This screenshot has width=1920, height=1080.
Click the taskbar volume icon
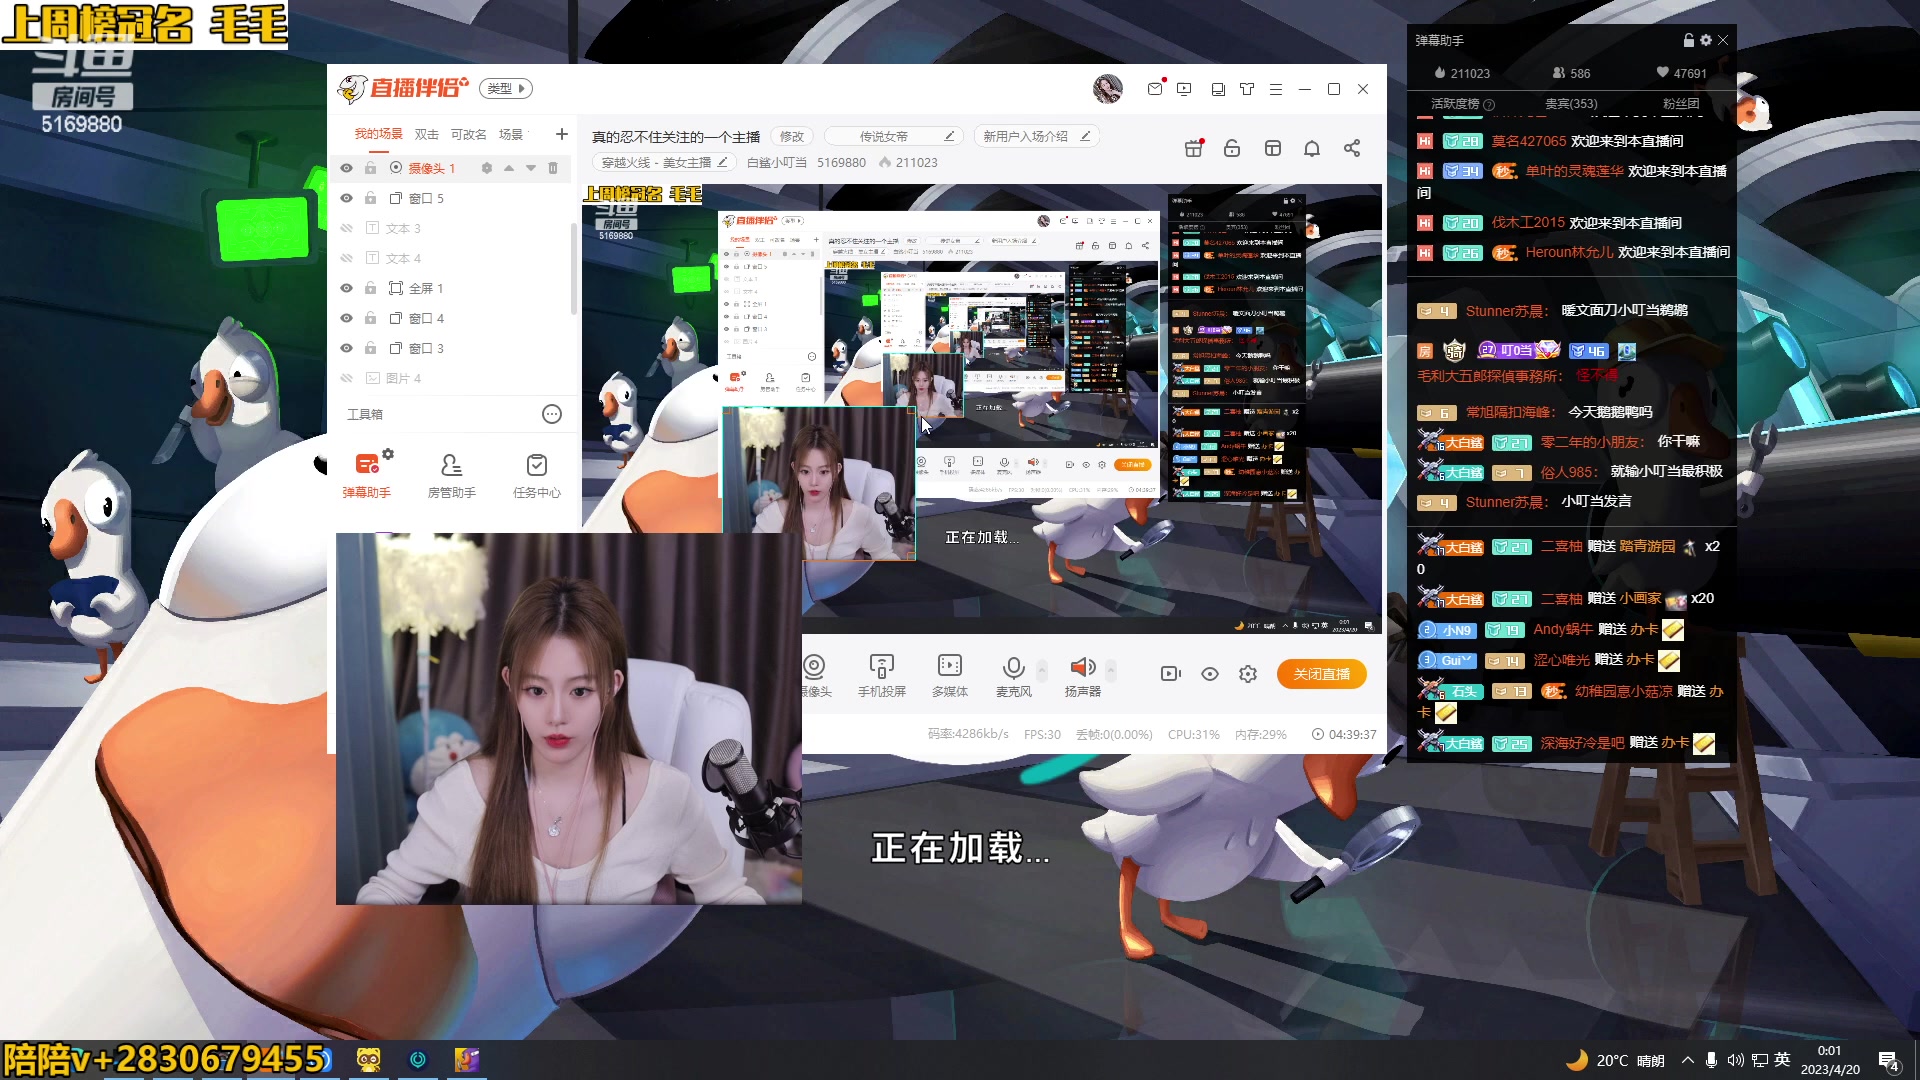[1735, 1060]
